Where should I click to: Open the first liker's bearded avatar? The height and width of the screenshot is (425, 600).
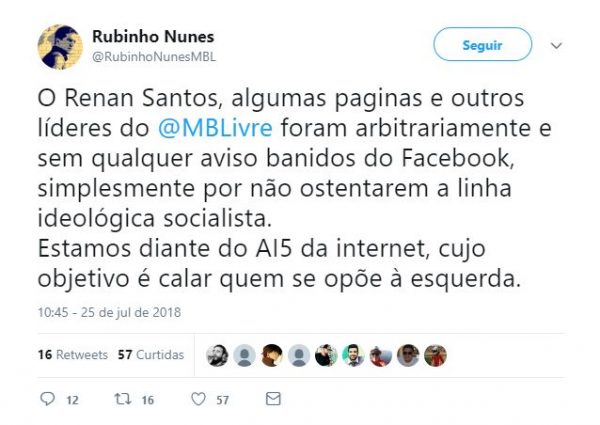tap(217, 355)
